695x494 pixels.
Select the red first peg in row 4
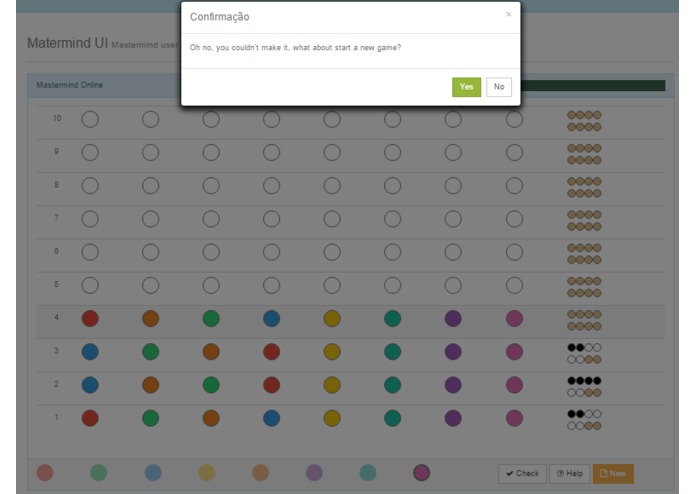tap(90, 319)
